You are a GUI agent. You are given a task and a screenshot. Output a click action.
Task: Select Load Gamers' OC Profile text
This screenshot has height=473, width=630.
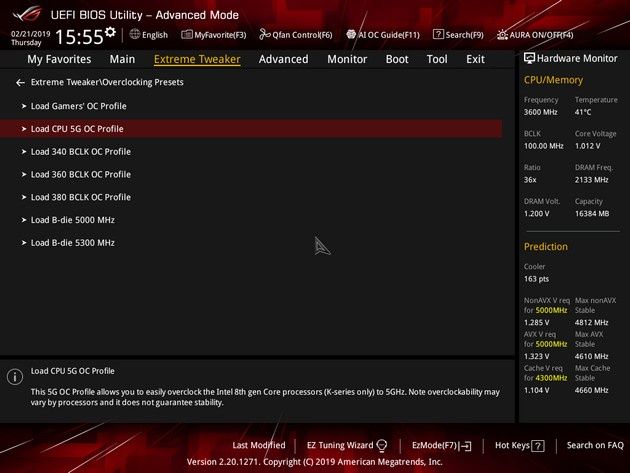click(79, 106)
